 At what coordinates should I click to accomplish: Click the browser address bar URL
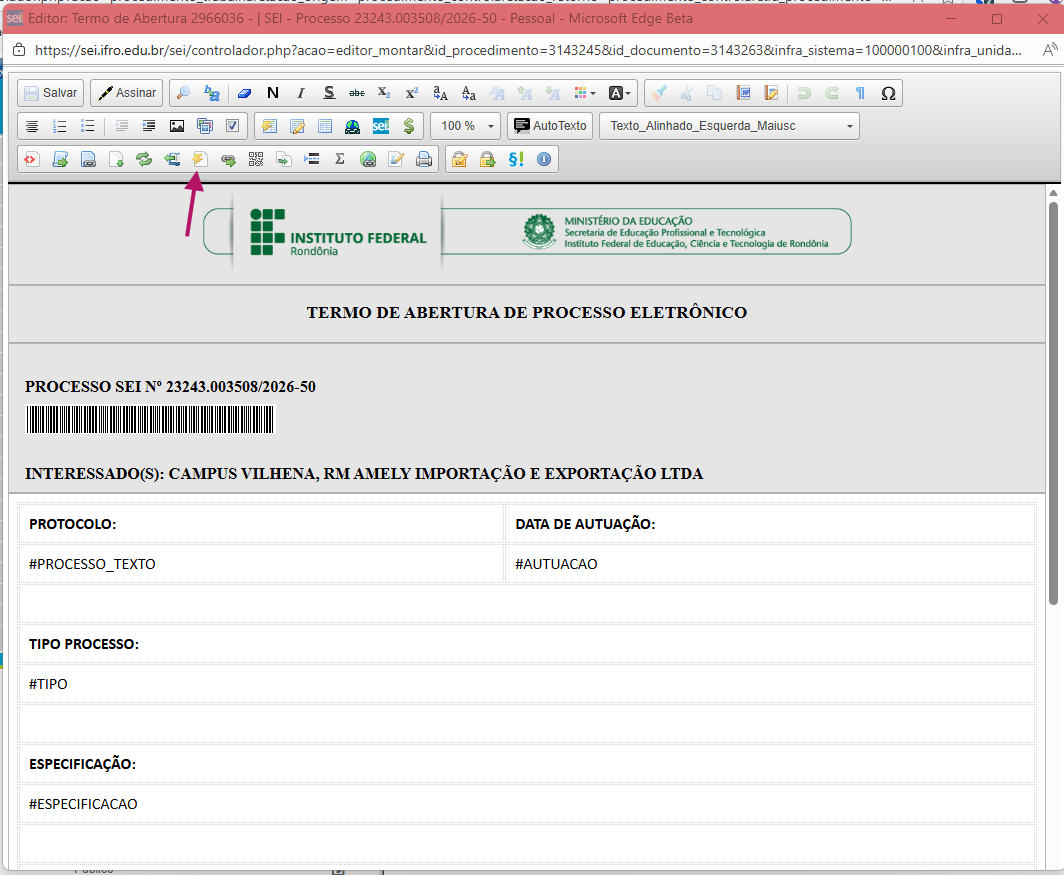528,50
